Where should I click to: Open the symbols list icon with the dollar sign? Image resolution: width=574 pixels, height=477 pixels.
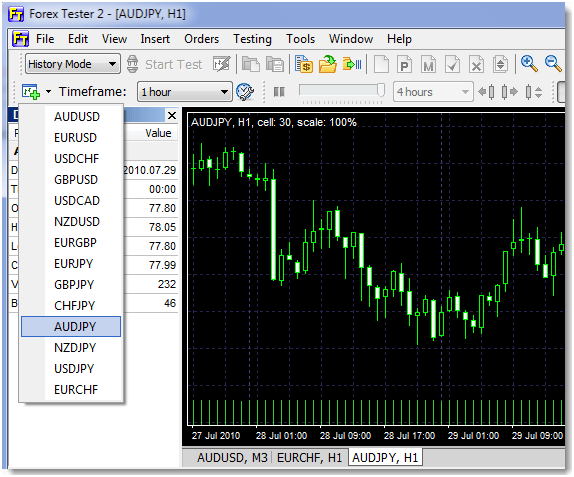pos(303,64)
